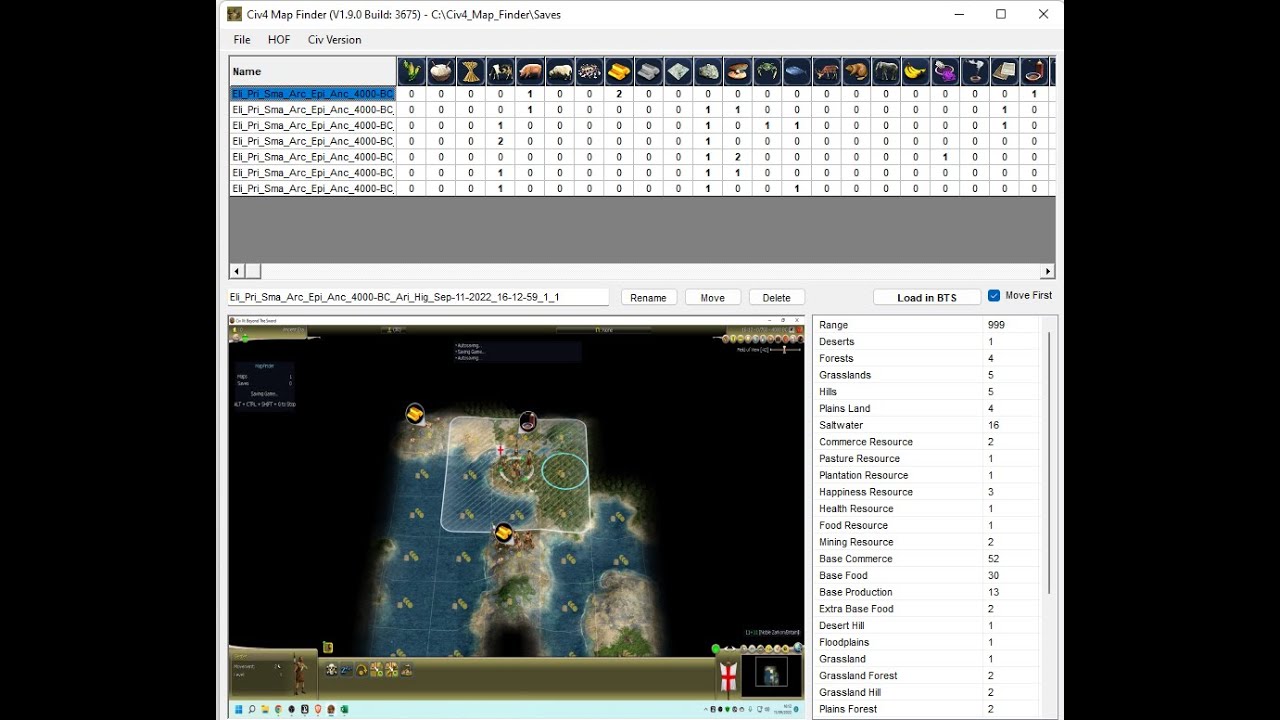Open the HOF menu
Viewport: 1280px width, 720px height.
point(279,40)
